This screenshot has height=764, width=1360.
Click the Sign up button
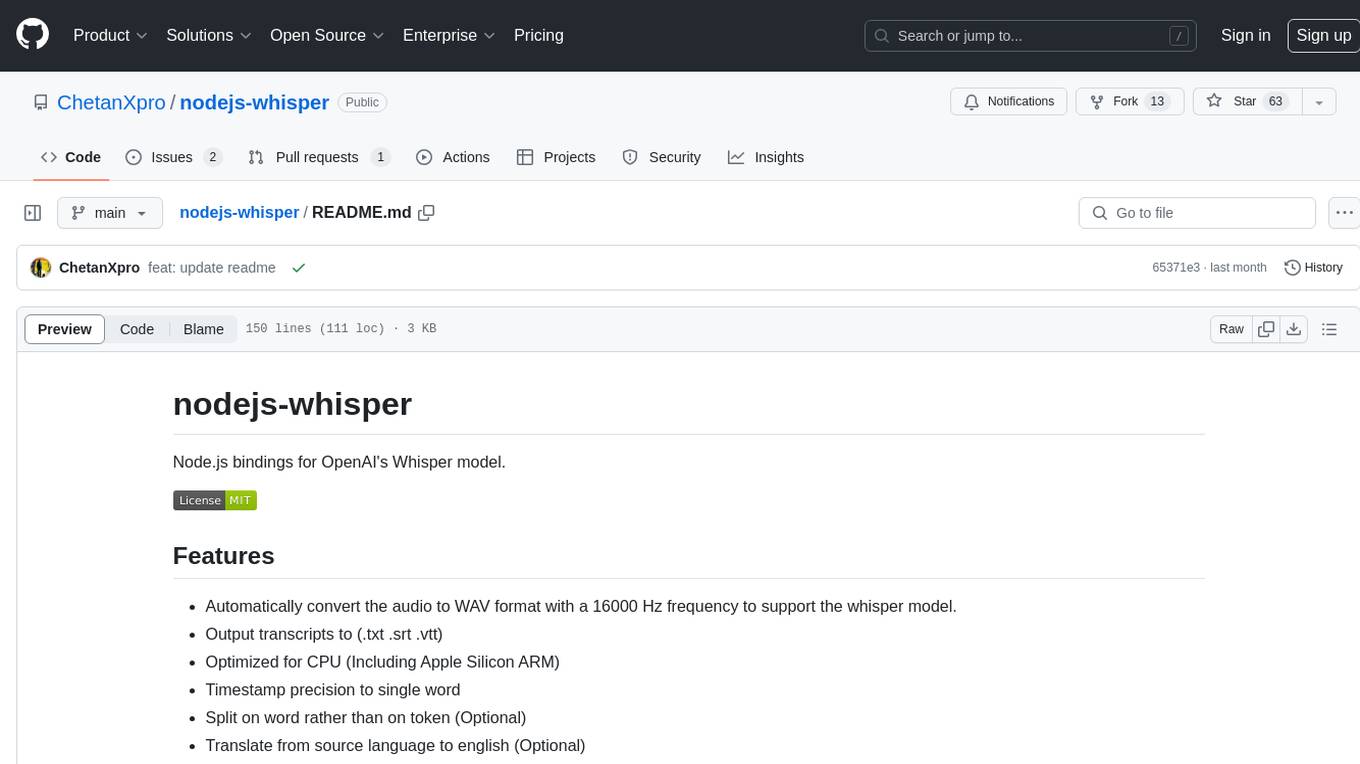(x=1323, y=35)
